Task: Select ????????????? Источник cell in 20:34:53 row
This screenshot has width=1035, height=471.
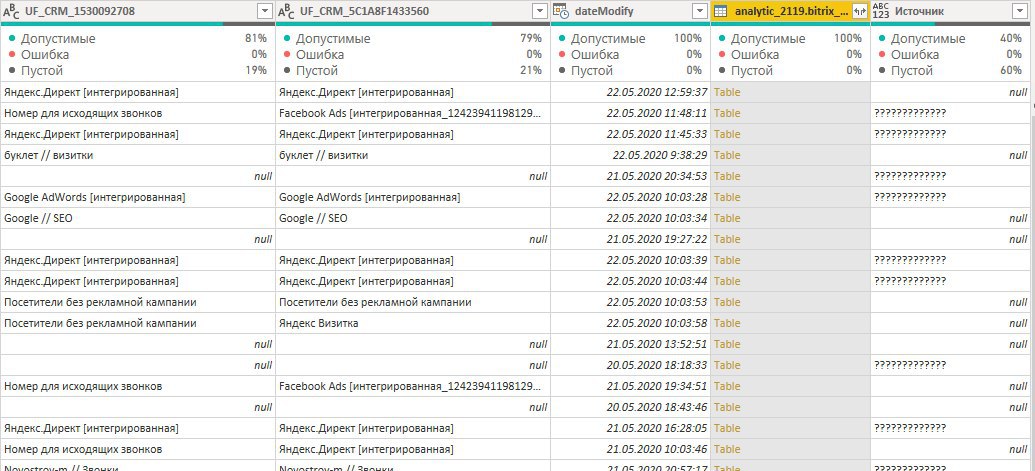Action: (x=951, y=176)
